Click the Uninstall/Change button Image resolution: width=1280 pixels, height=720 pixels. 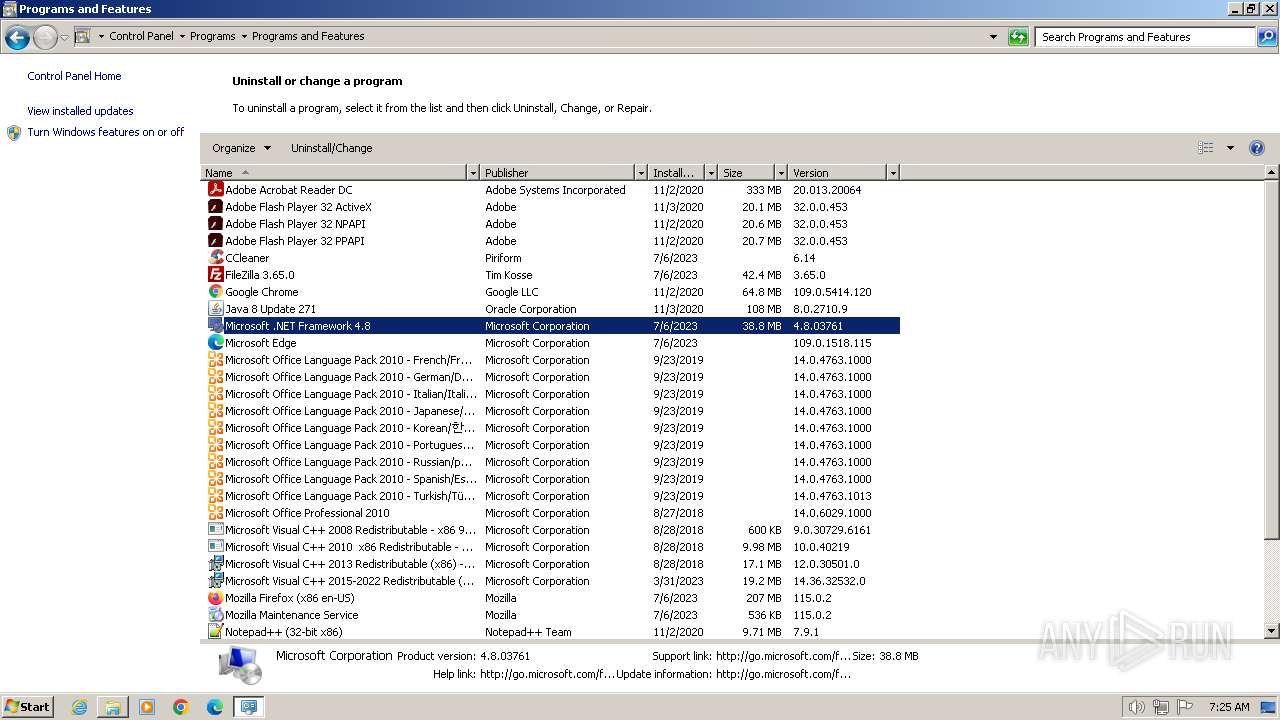(331, 148)
